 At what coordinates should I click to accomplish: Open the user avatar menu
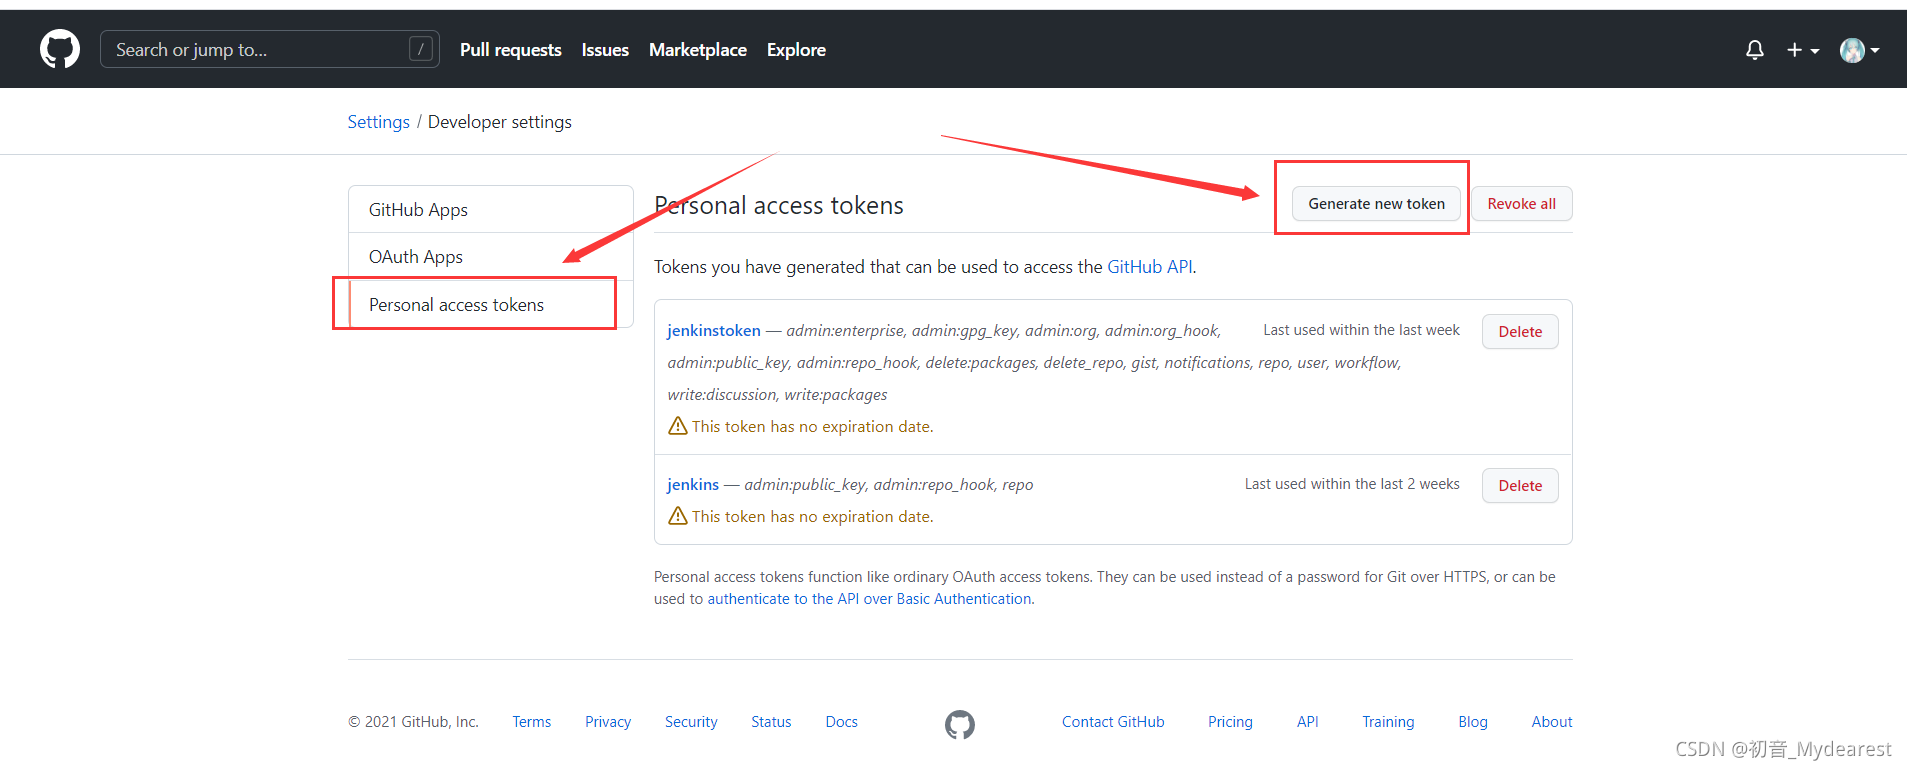tap(1859, 50)
